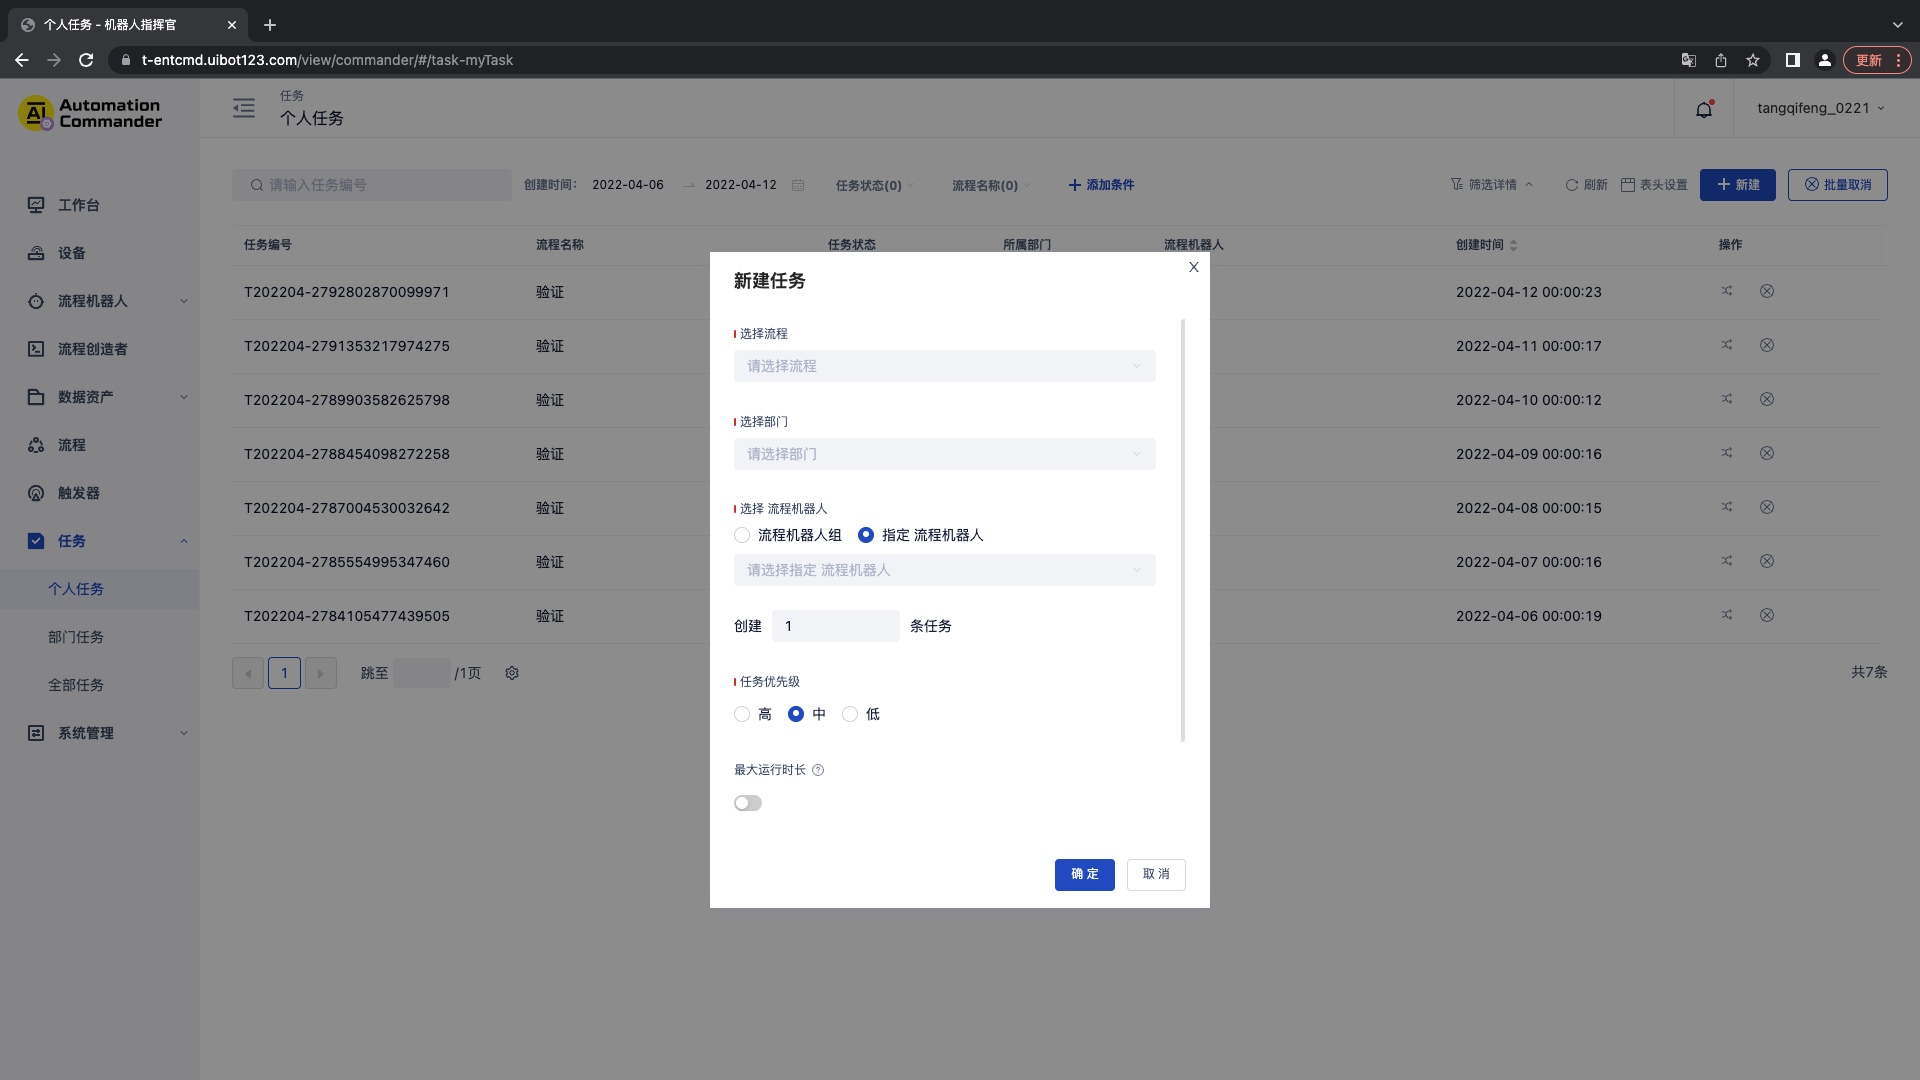Click the task number search field
This screenshot has height=1080, width=1920.
pos(372,185)
